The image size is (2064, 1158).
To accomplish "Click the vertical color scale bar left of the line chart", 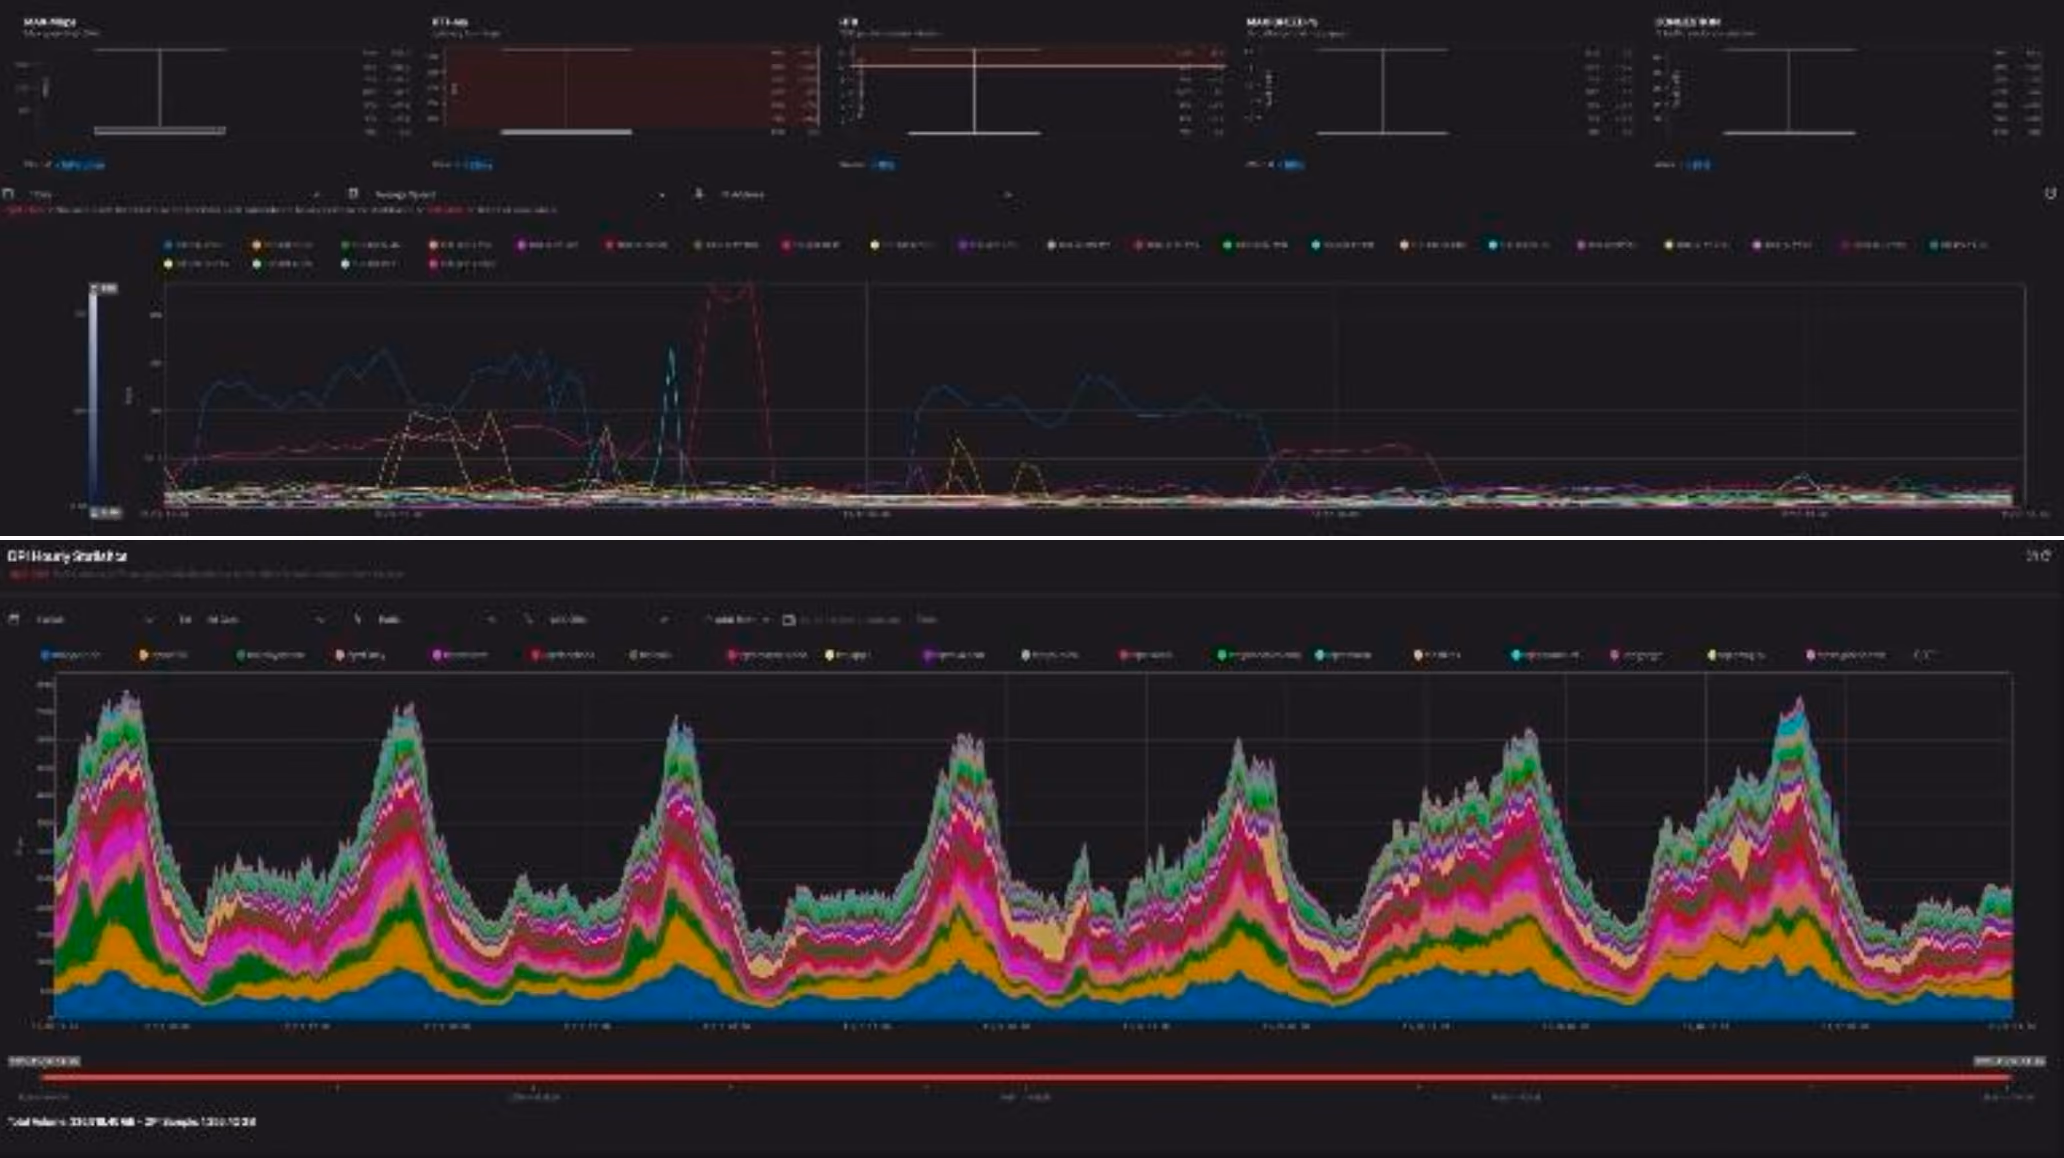I will [94, 400].
